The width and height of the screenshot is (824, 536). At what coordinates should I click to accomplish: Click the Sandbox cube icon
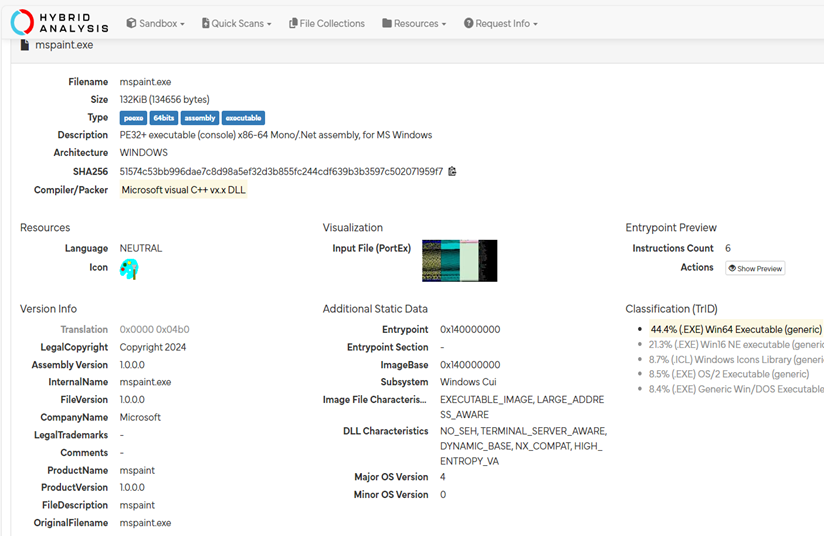pos(131,23)
